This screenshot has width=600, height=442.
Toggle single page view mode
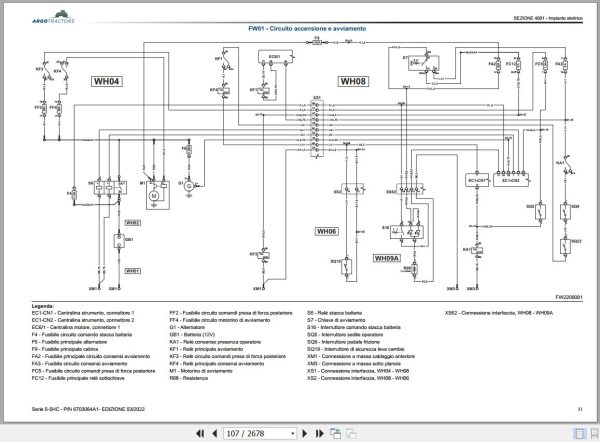pyautogui.click(x=580, y=434)
